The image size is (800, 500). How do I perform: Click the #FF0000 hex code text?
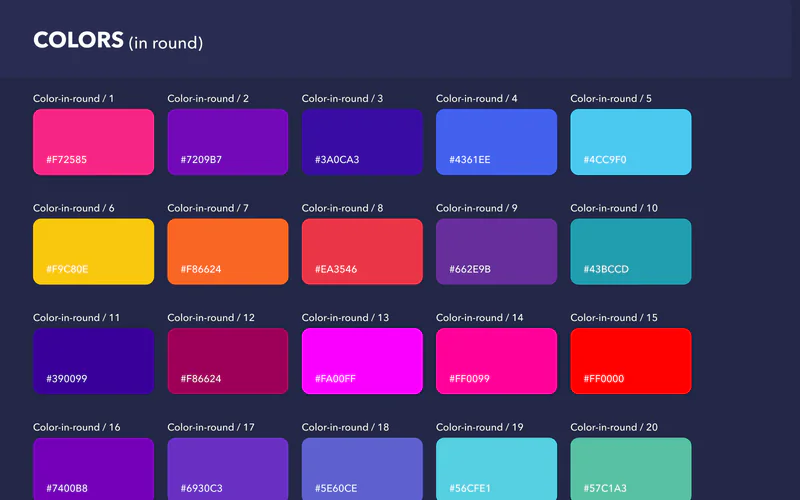pos(604,379)
